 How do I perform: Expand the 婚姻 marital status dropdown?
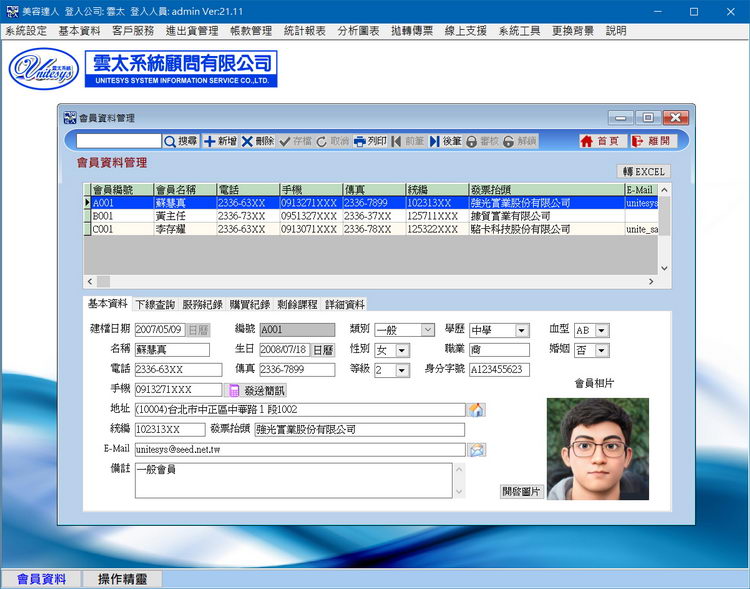click(601, 351)
